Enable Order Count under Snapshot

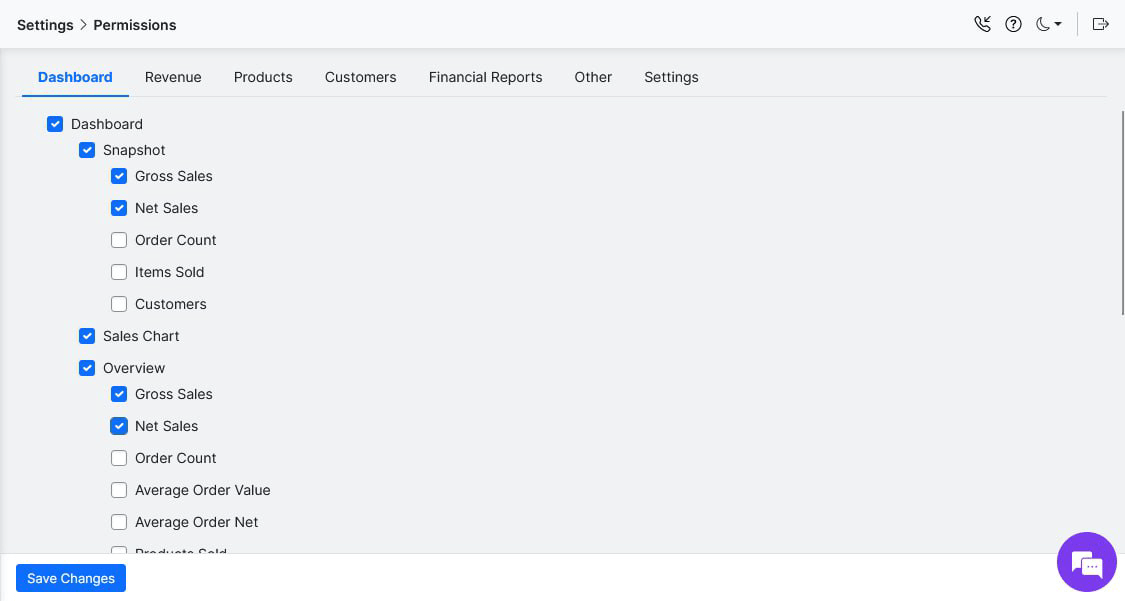(119, 240)
